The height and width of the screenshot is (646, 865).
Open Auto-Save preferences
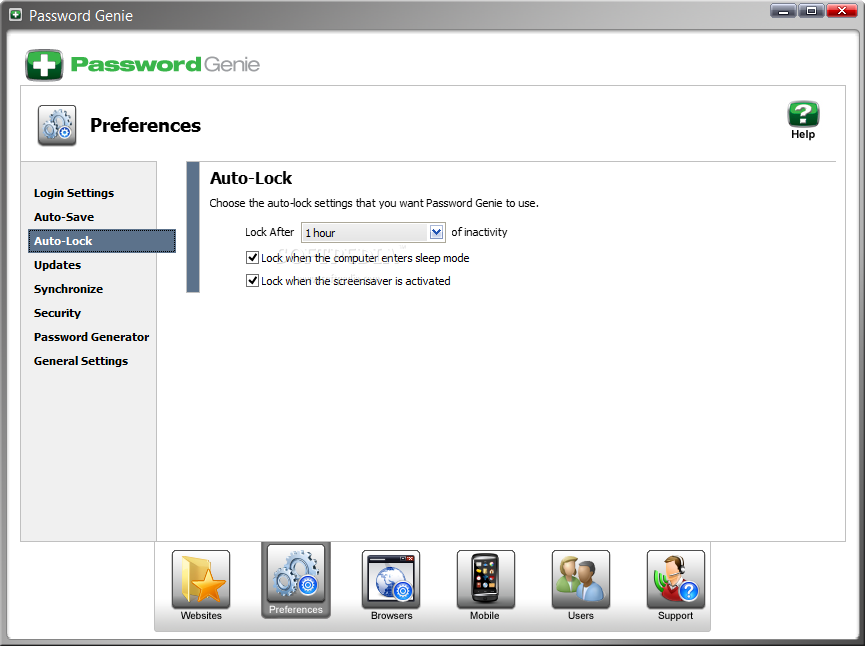[x=64, y=217]
